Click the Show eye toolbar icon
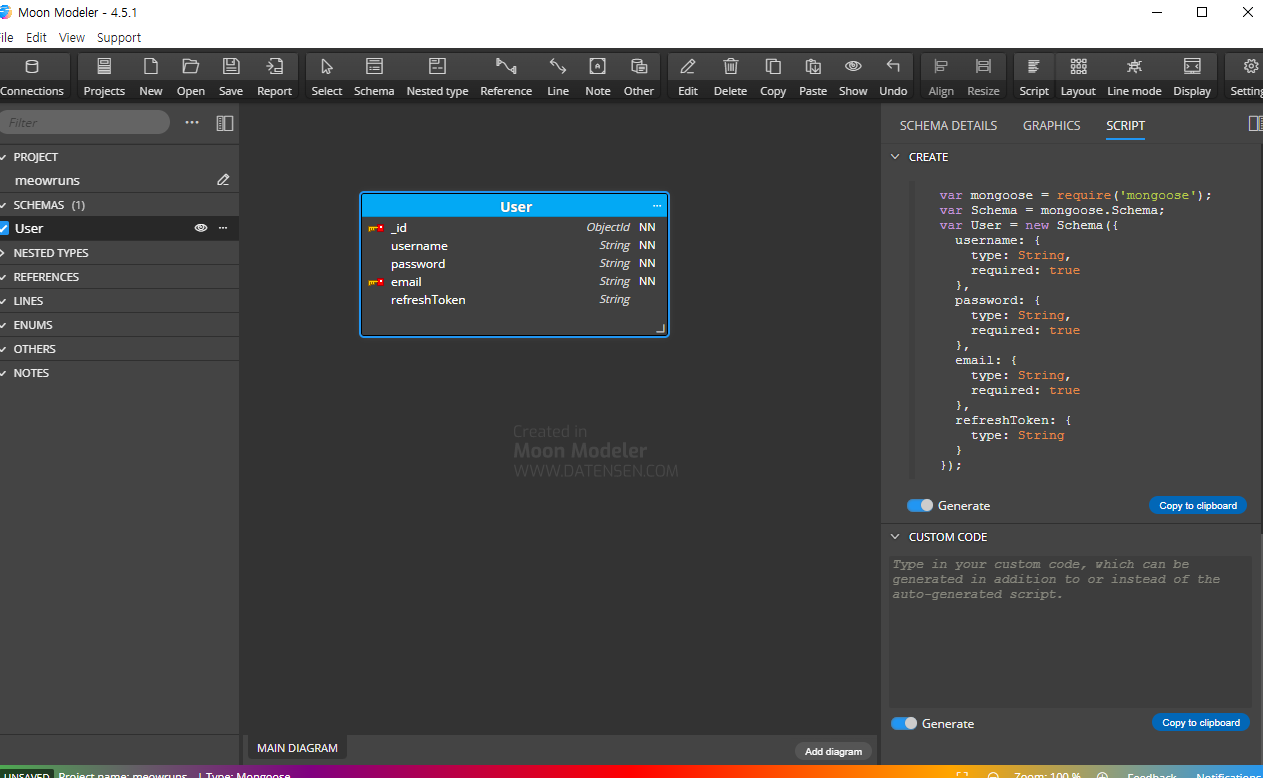This screenshot has height=778, width=1263. (x=853, y=77)
